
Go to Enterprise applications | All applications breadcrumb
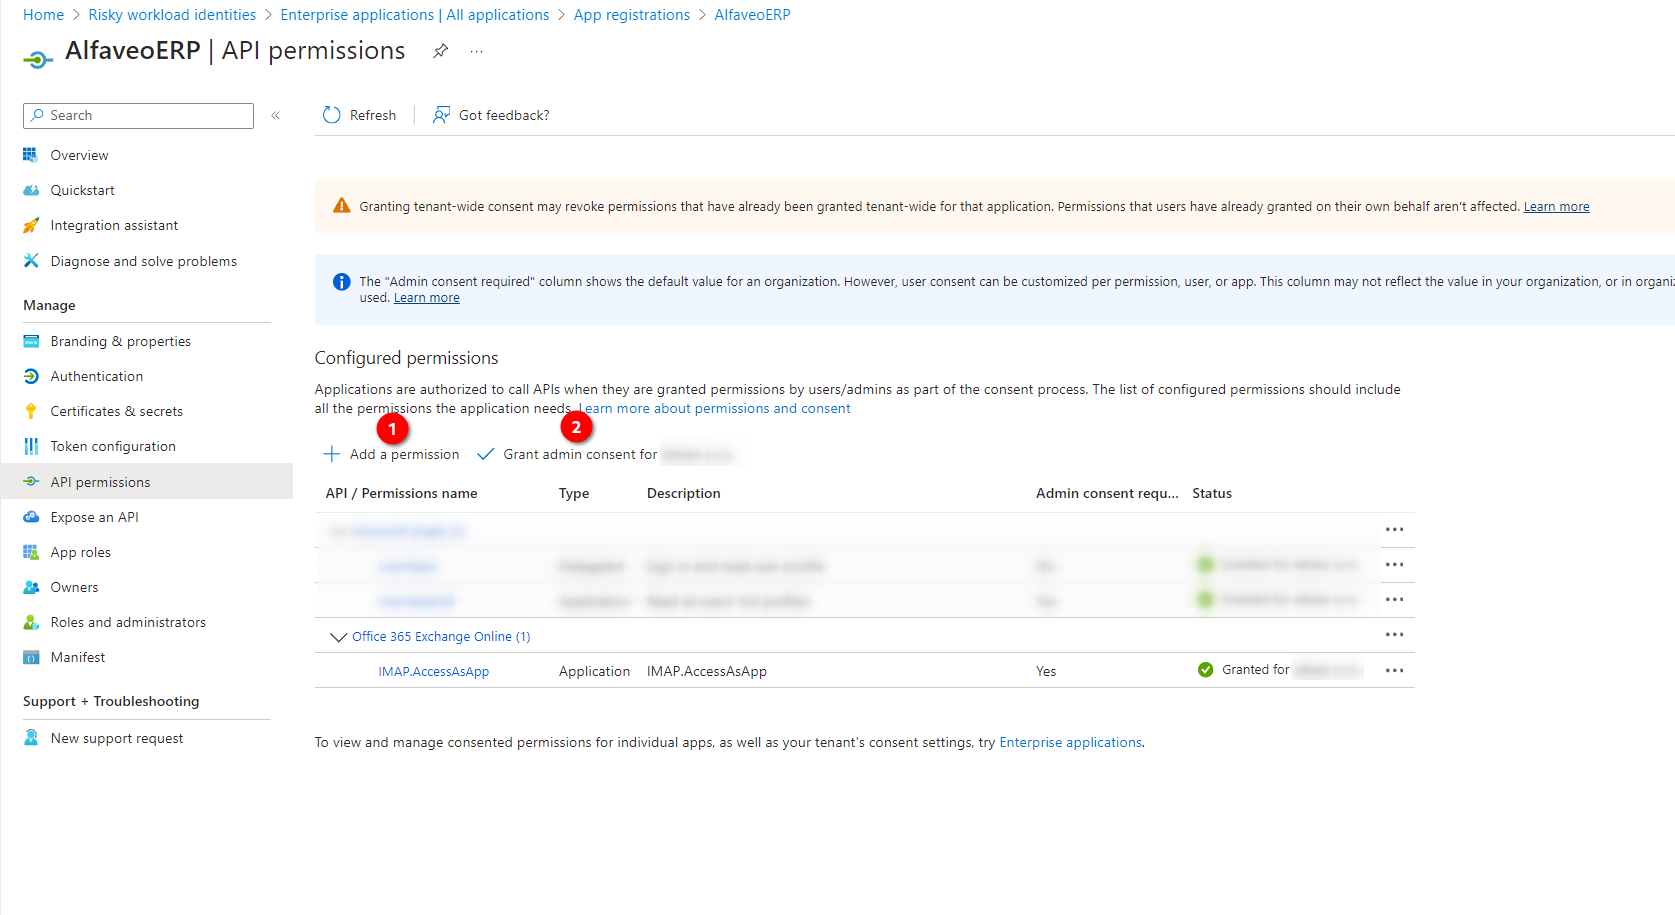coord(414,15)
